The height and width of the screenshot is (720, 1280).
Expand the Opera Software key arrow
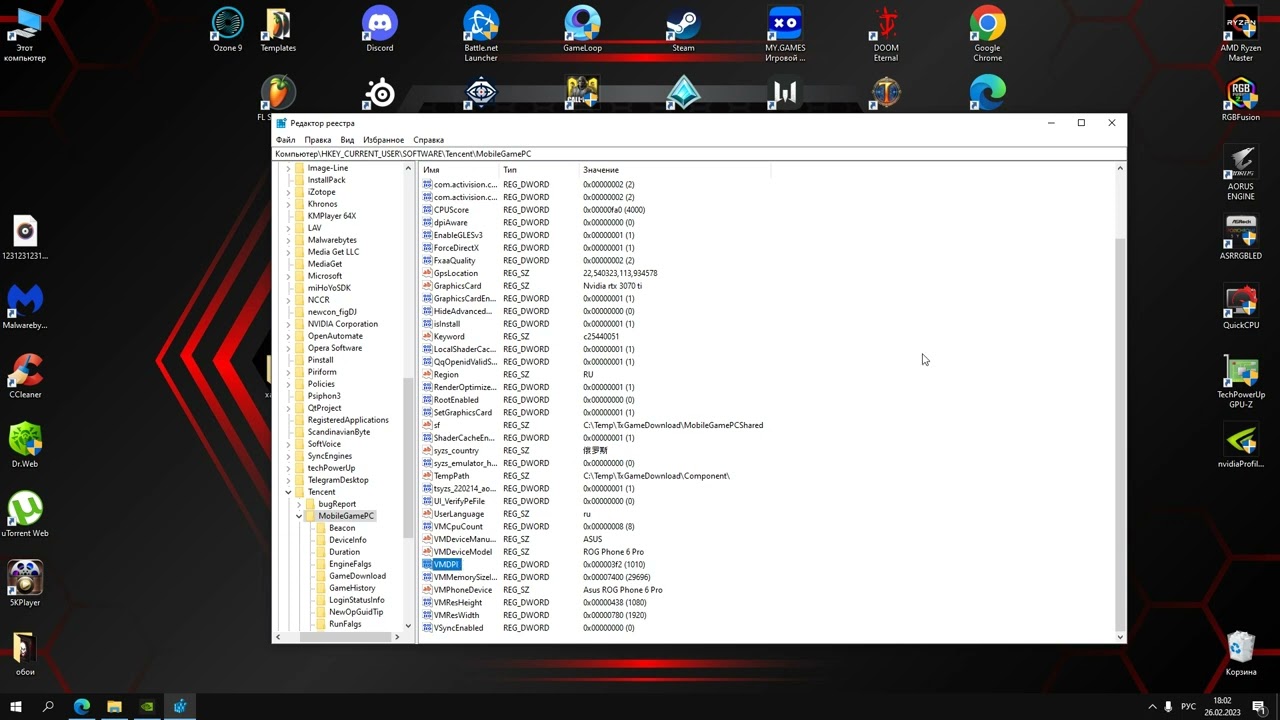click(289, 348)
